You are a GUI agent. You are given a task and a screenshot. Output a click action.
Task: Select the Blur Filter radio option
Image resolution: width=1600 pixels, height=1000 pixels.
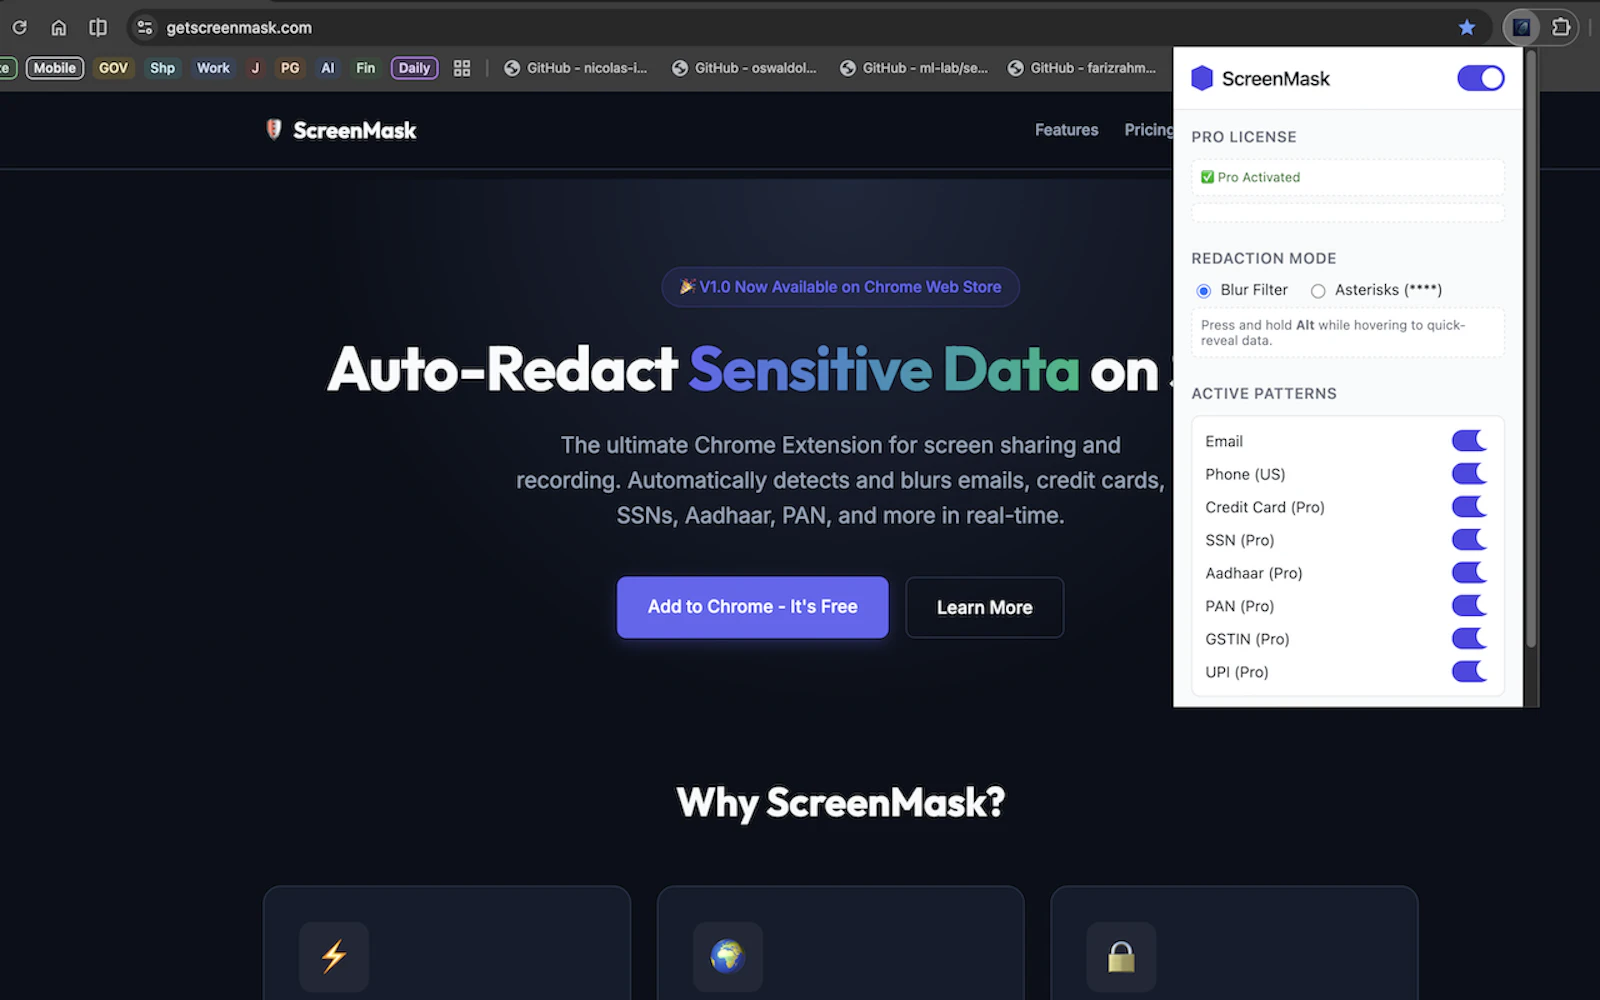1204,291
